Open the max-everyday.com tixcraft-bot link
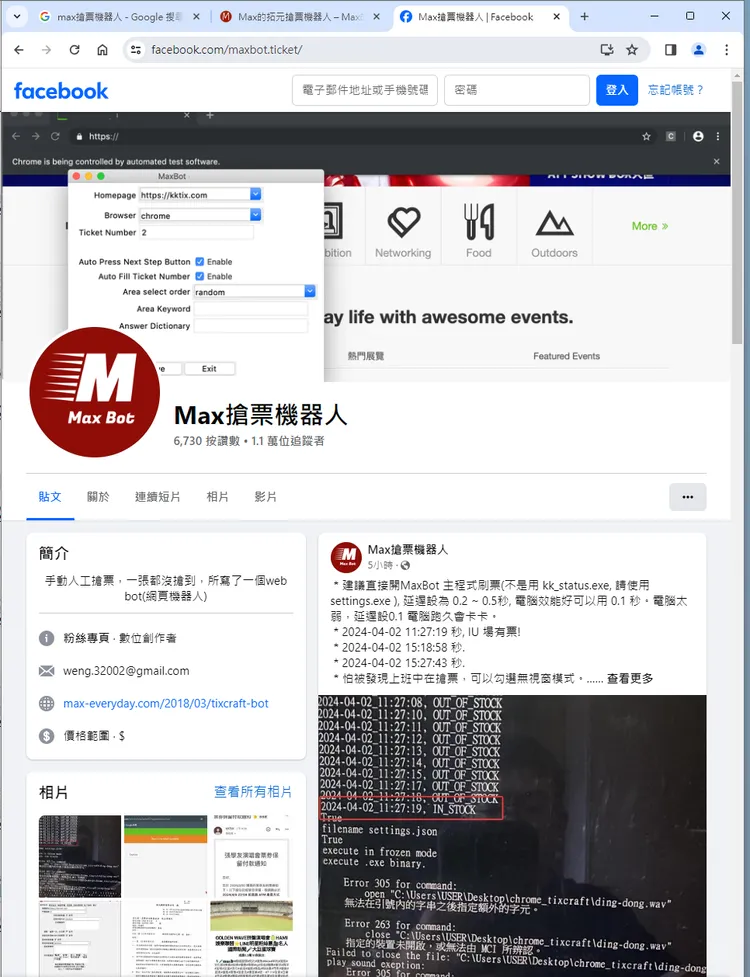Image resolution: width=750 pixels, height=977 pixels. (x=166, y=703)
